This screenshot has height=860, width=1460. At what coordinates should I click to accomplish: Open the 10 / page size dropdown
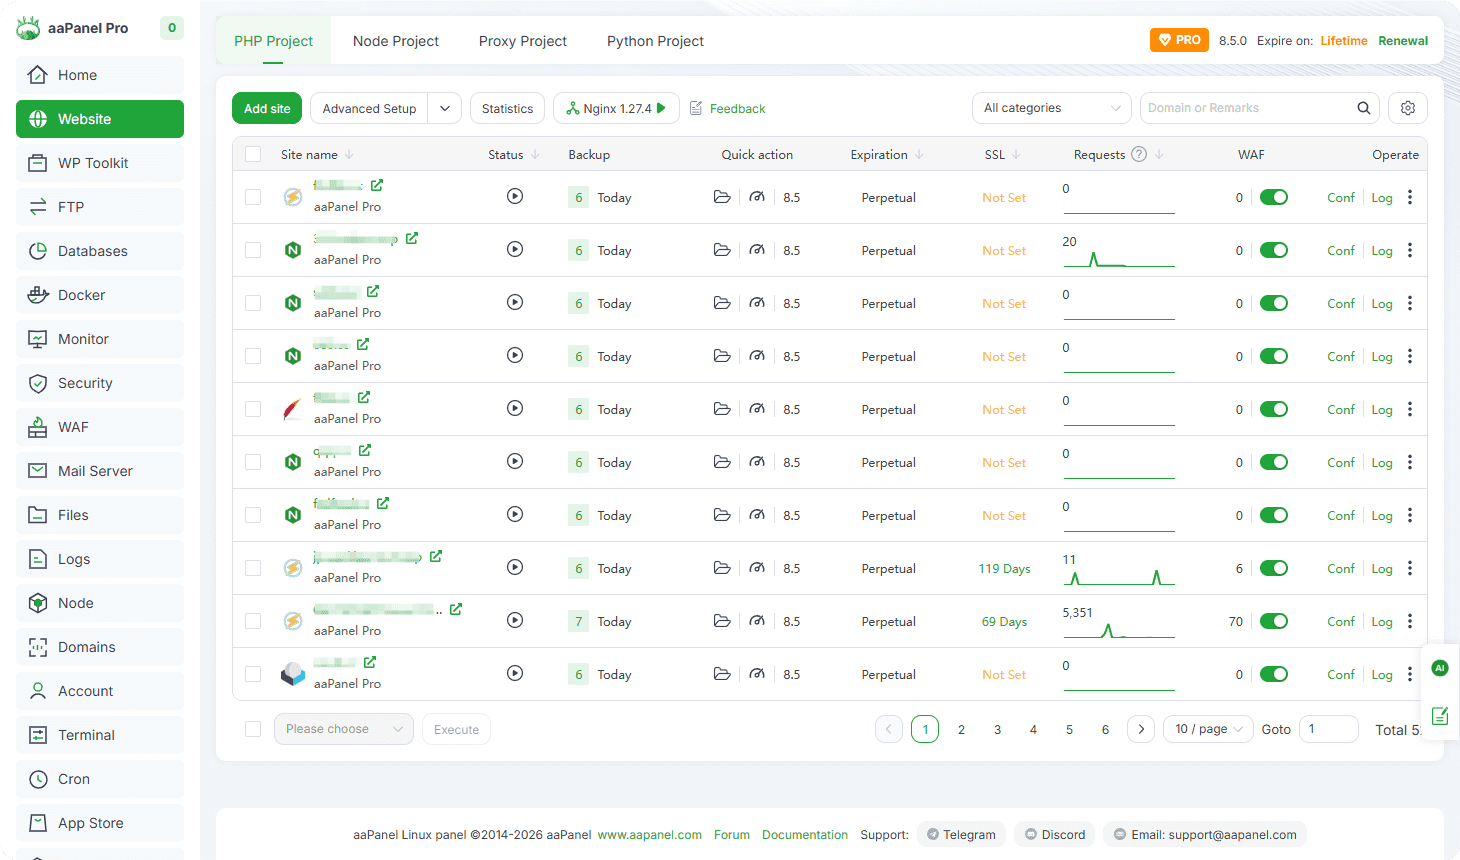(x=1208, y=729)
